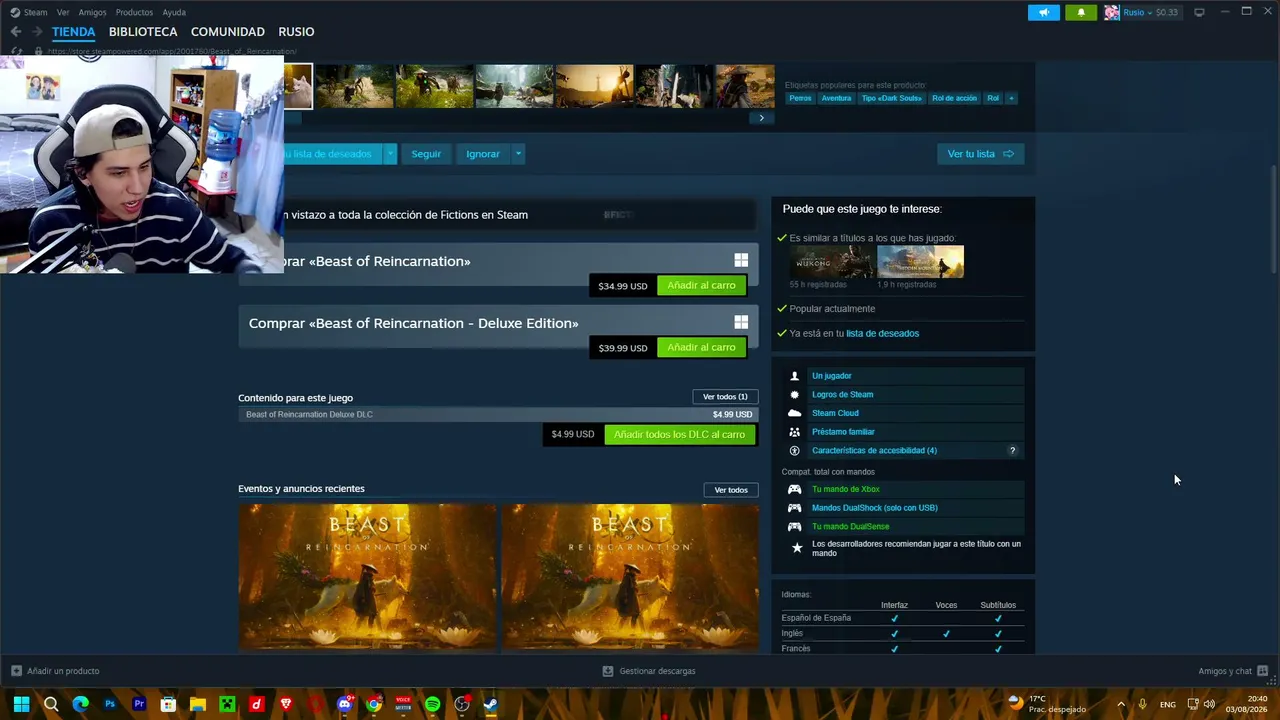
Task: Click the DualShock controller icon
Action: point(795,508)
